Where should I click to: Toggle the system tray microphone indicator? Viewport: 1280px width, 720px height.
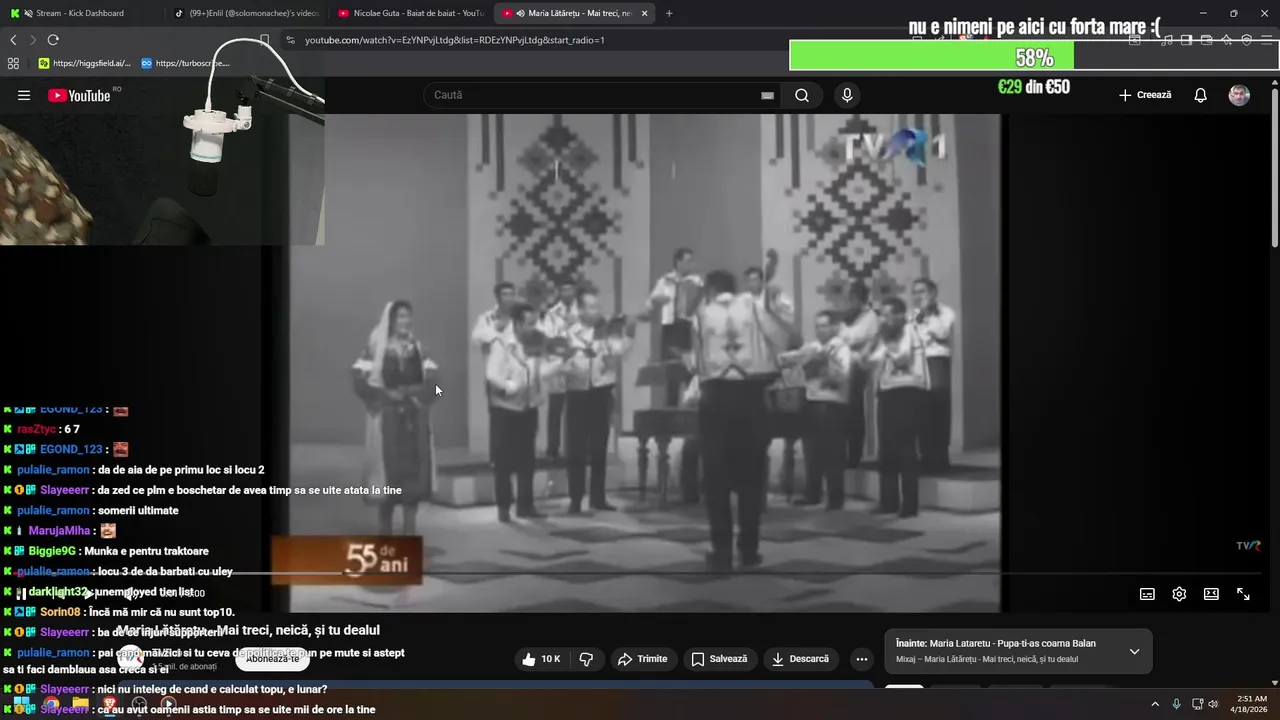point(1176,704)
